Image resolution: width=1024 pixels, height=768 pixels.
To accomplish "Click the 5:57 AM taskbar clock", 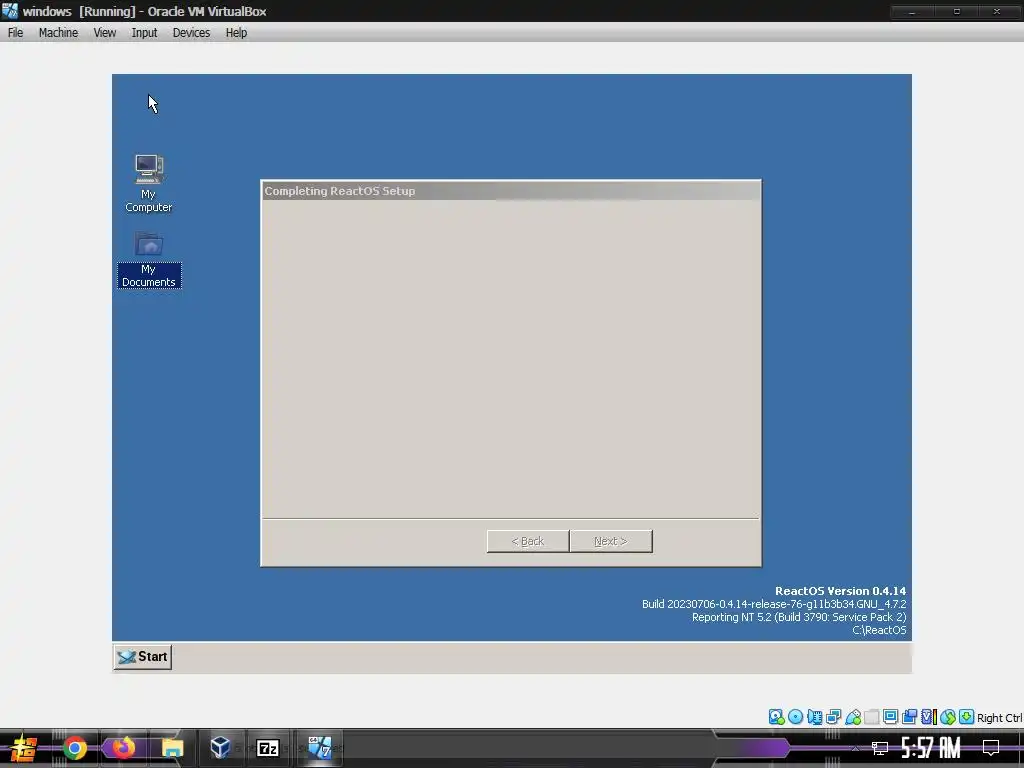I will pyautogui.click(x=931, y=748).
